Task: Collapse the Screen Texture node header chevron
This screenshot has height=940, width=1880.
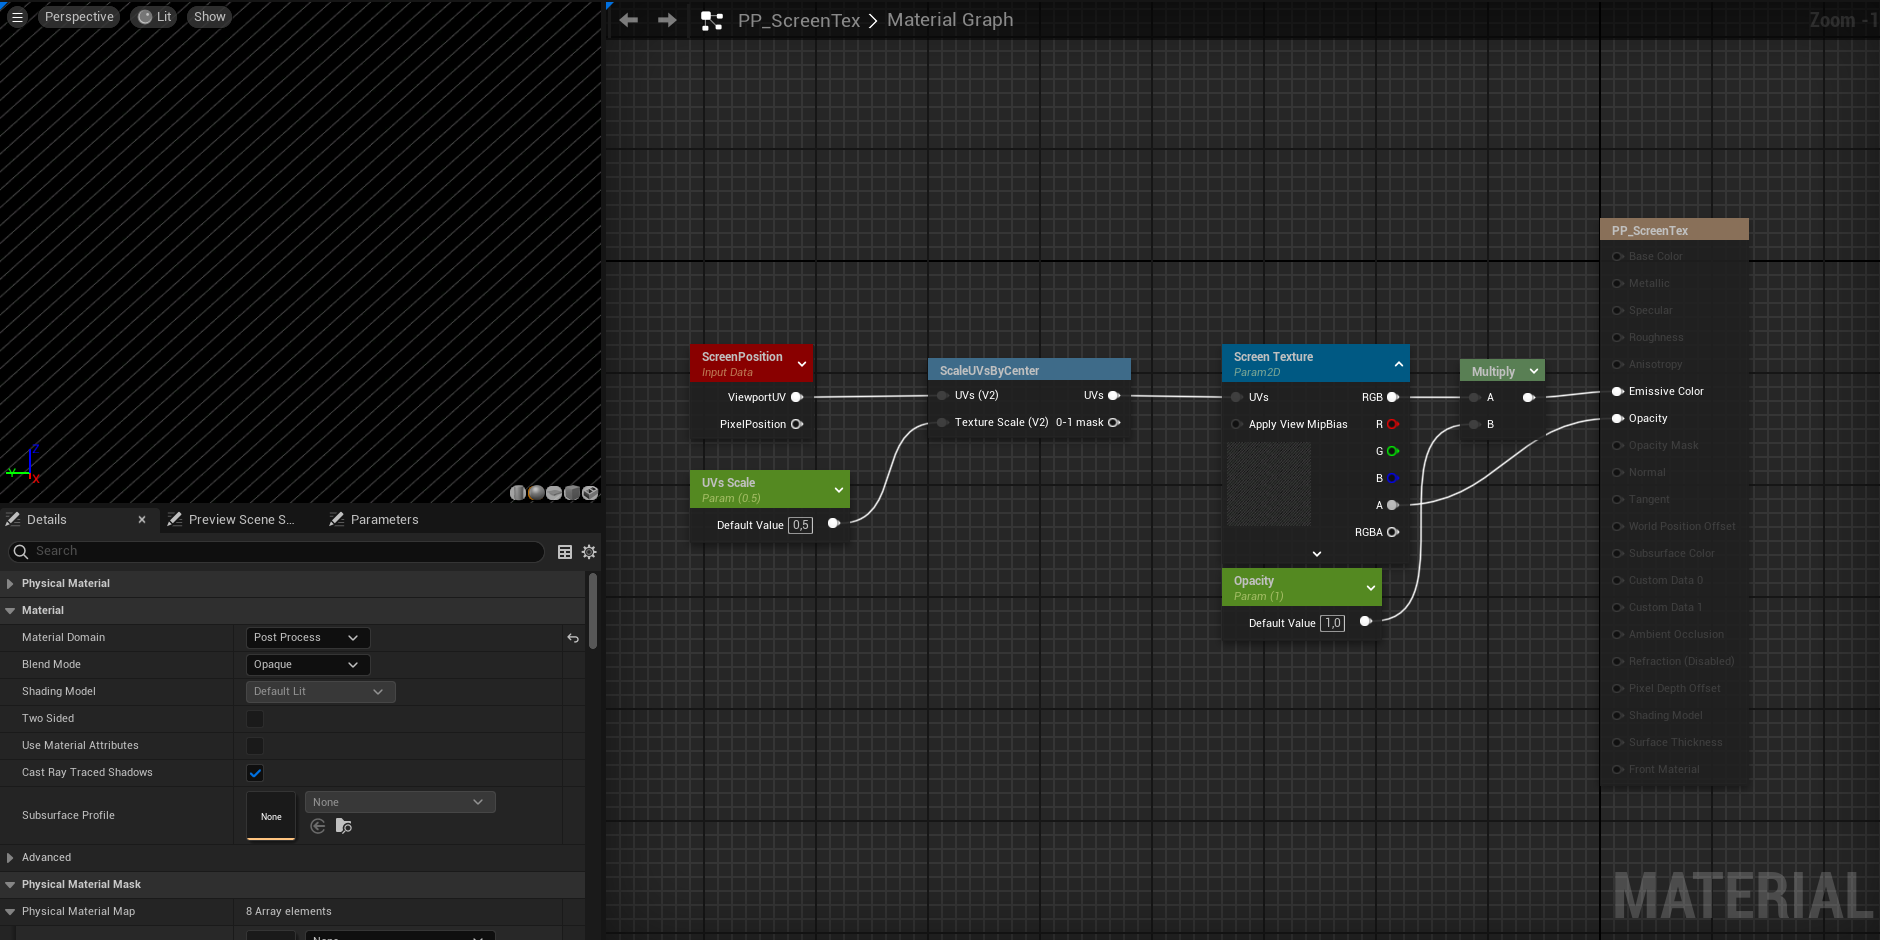Action: [1399, 364]
